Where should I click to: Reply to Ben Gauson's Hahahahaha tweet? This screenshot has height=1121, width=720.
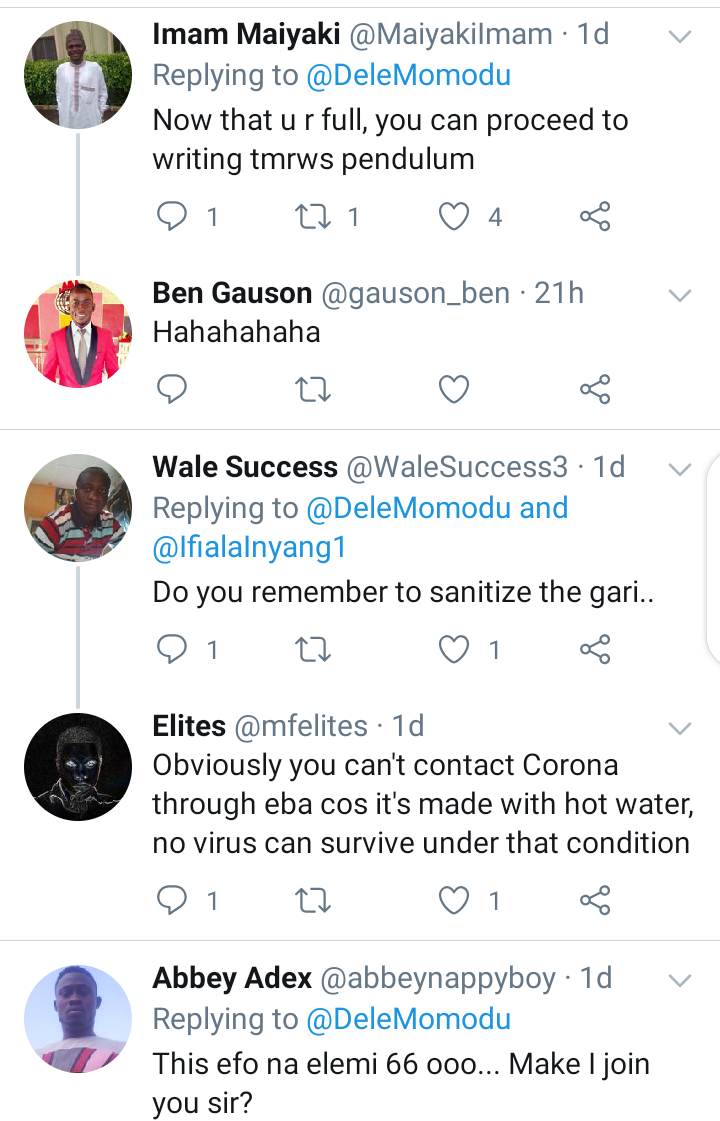173,389
